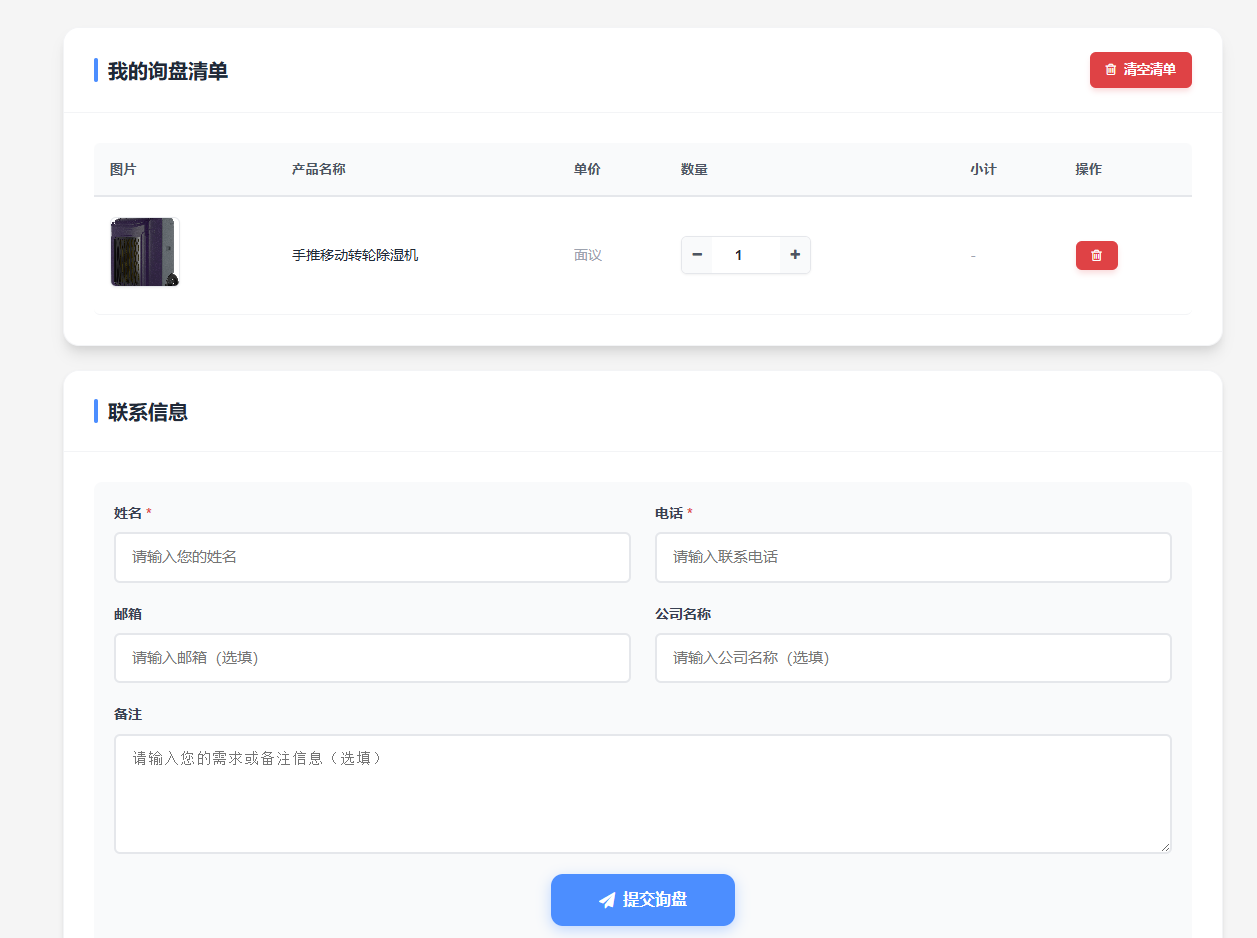The height and width of the screenshot is (938, 1257).
Task: Click the 面议 price text
Action: pyautogui.click(x=588, y=255)
